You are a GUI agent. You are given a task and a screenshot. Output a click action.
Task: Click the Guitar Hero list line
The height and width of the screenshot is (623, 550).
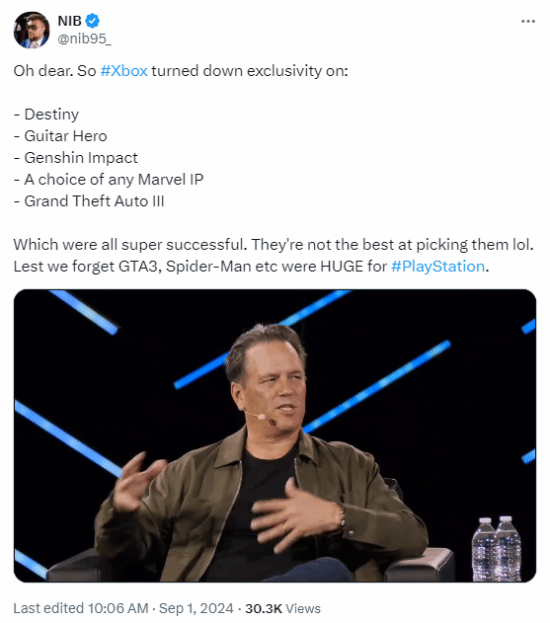(60, 136)
